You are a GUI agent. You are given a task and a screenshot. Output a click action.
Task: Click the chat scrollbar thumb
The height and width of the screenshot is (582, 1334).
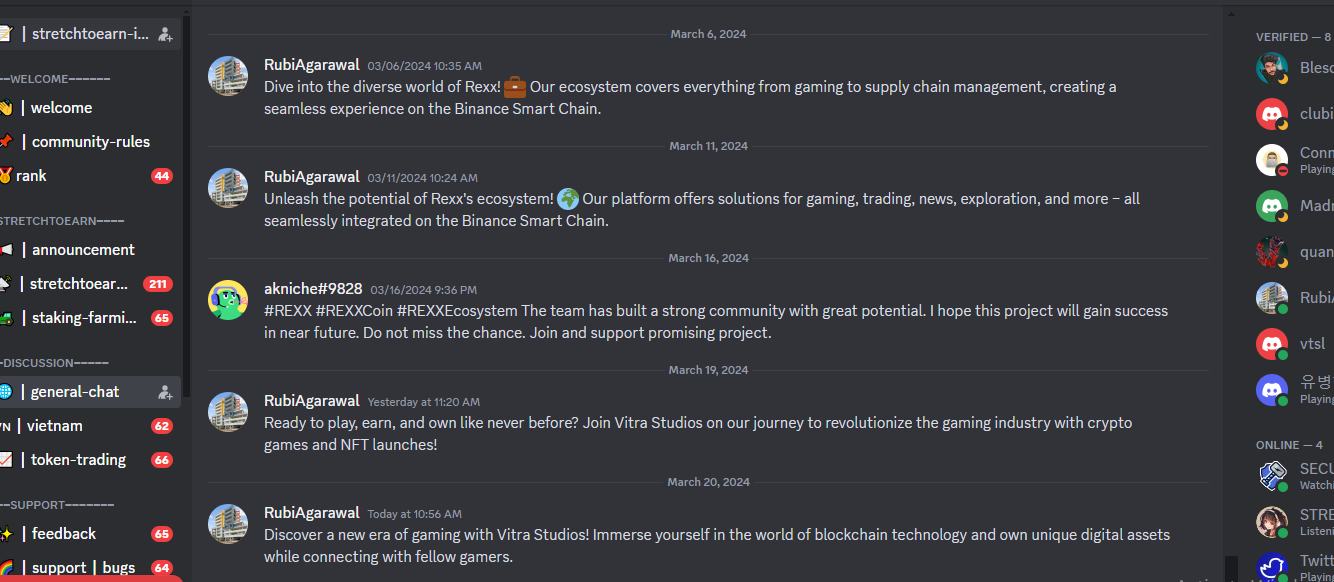coord(1231,568)
